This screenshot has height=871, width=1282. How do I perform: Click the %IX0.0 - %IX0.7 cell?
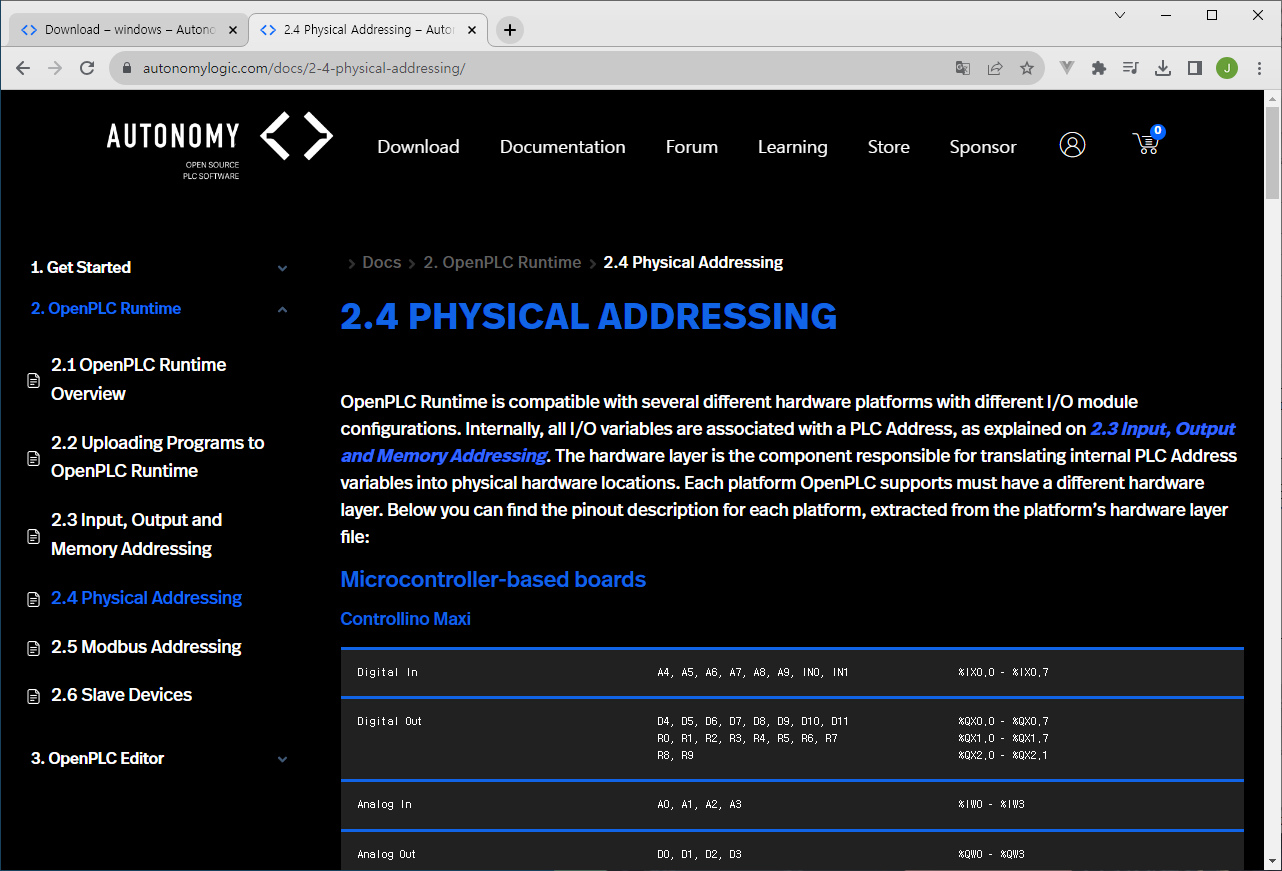[x=1003, y=673]
